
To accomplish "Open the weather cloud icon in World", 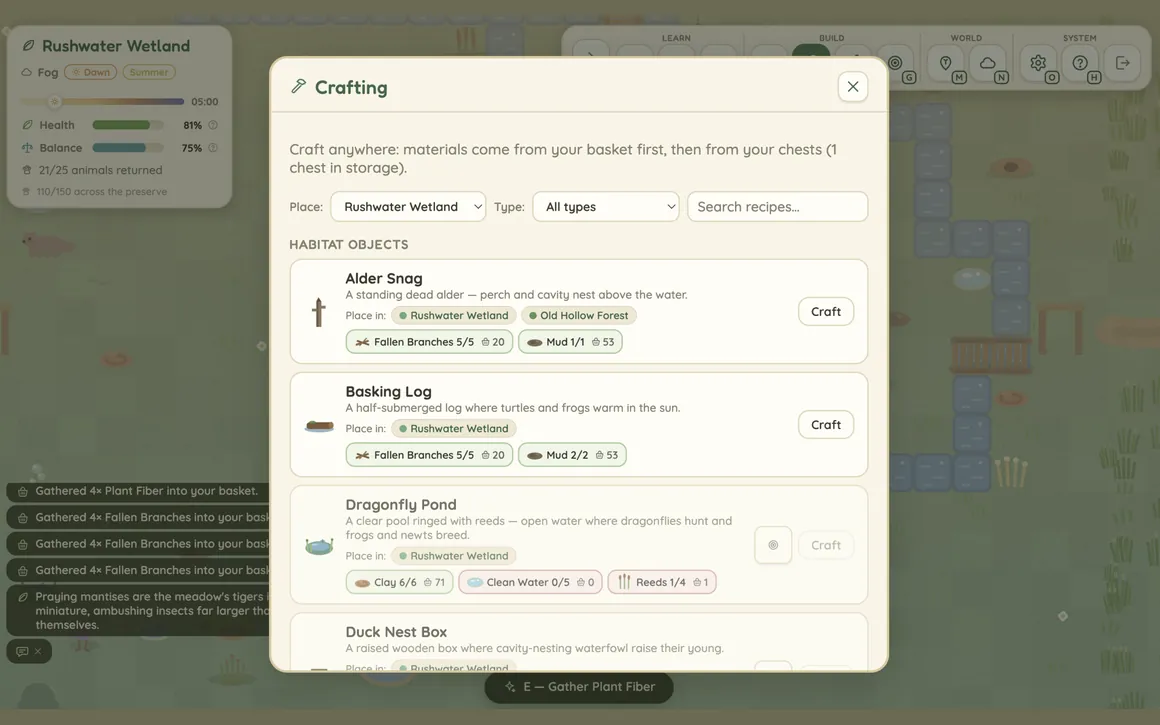I will pyautogui.click(x=988, y=63).
